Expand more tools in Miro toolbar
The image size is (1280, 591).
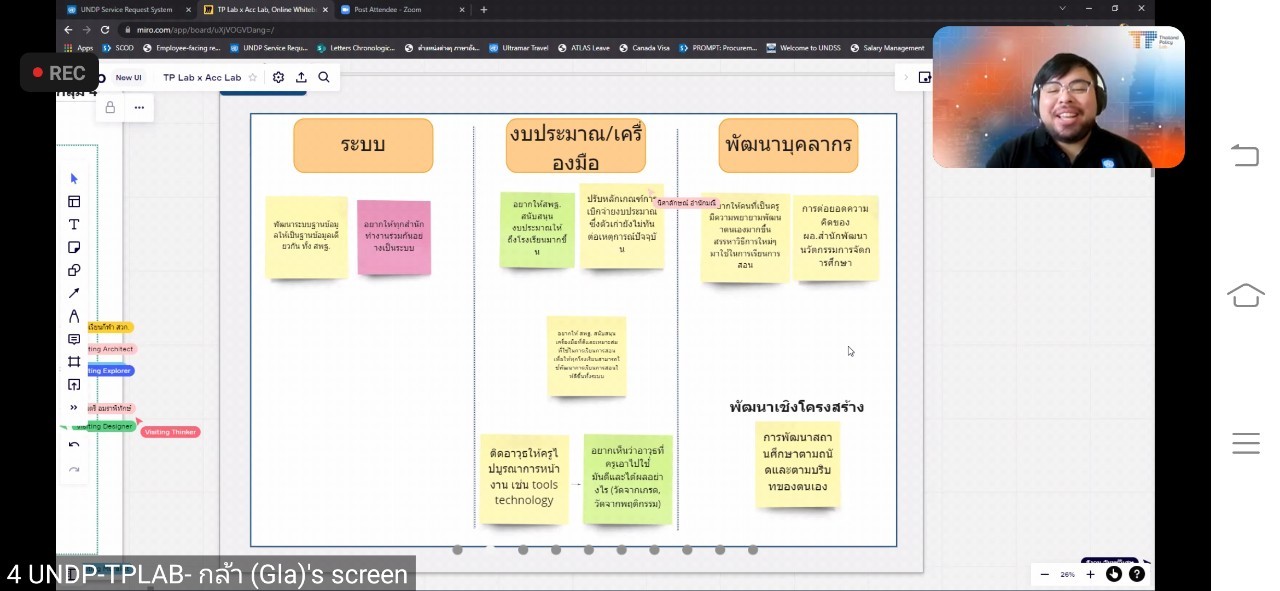(74, 408)
